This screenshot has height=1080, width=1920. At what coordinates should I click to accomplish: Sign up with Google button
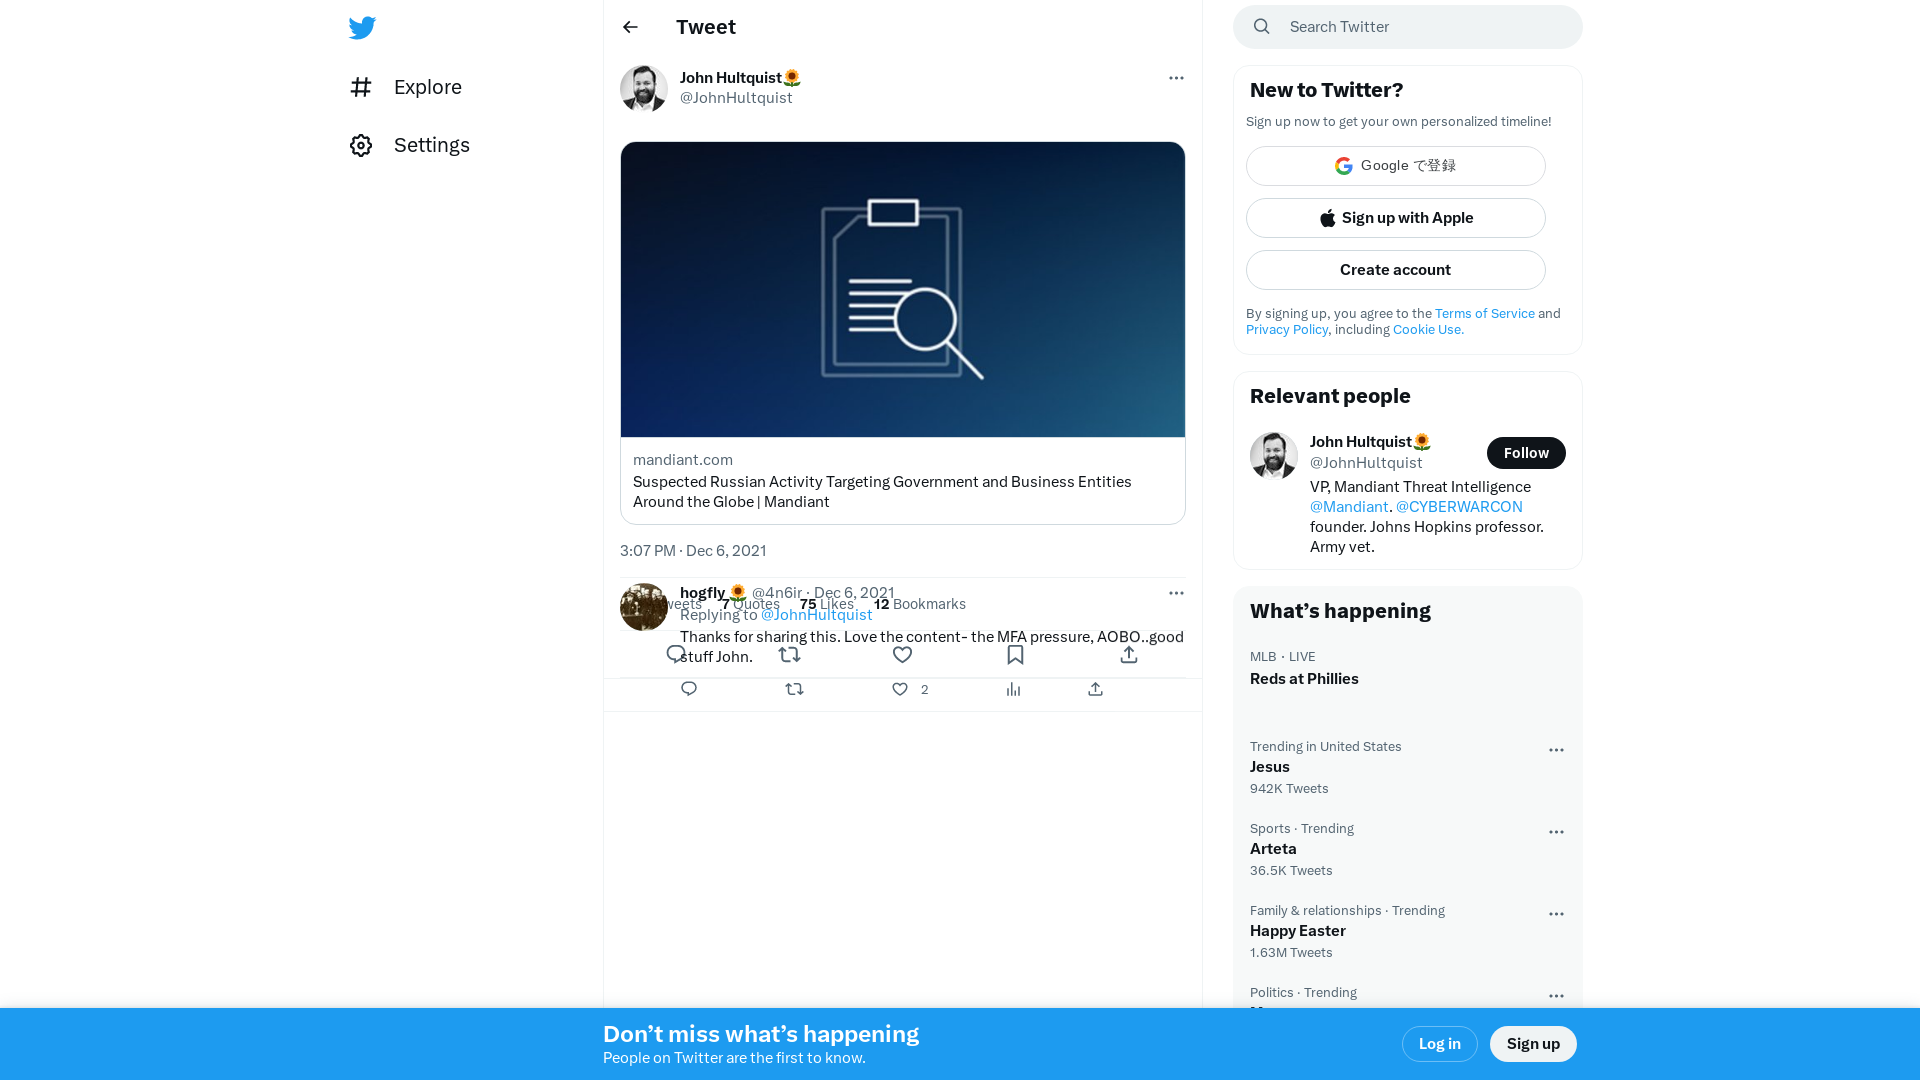(x=1395, y=166)
